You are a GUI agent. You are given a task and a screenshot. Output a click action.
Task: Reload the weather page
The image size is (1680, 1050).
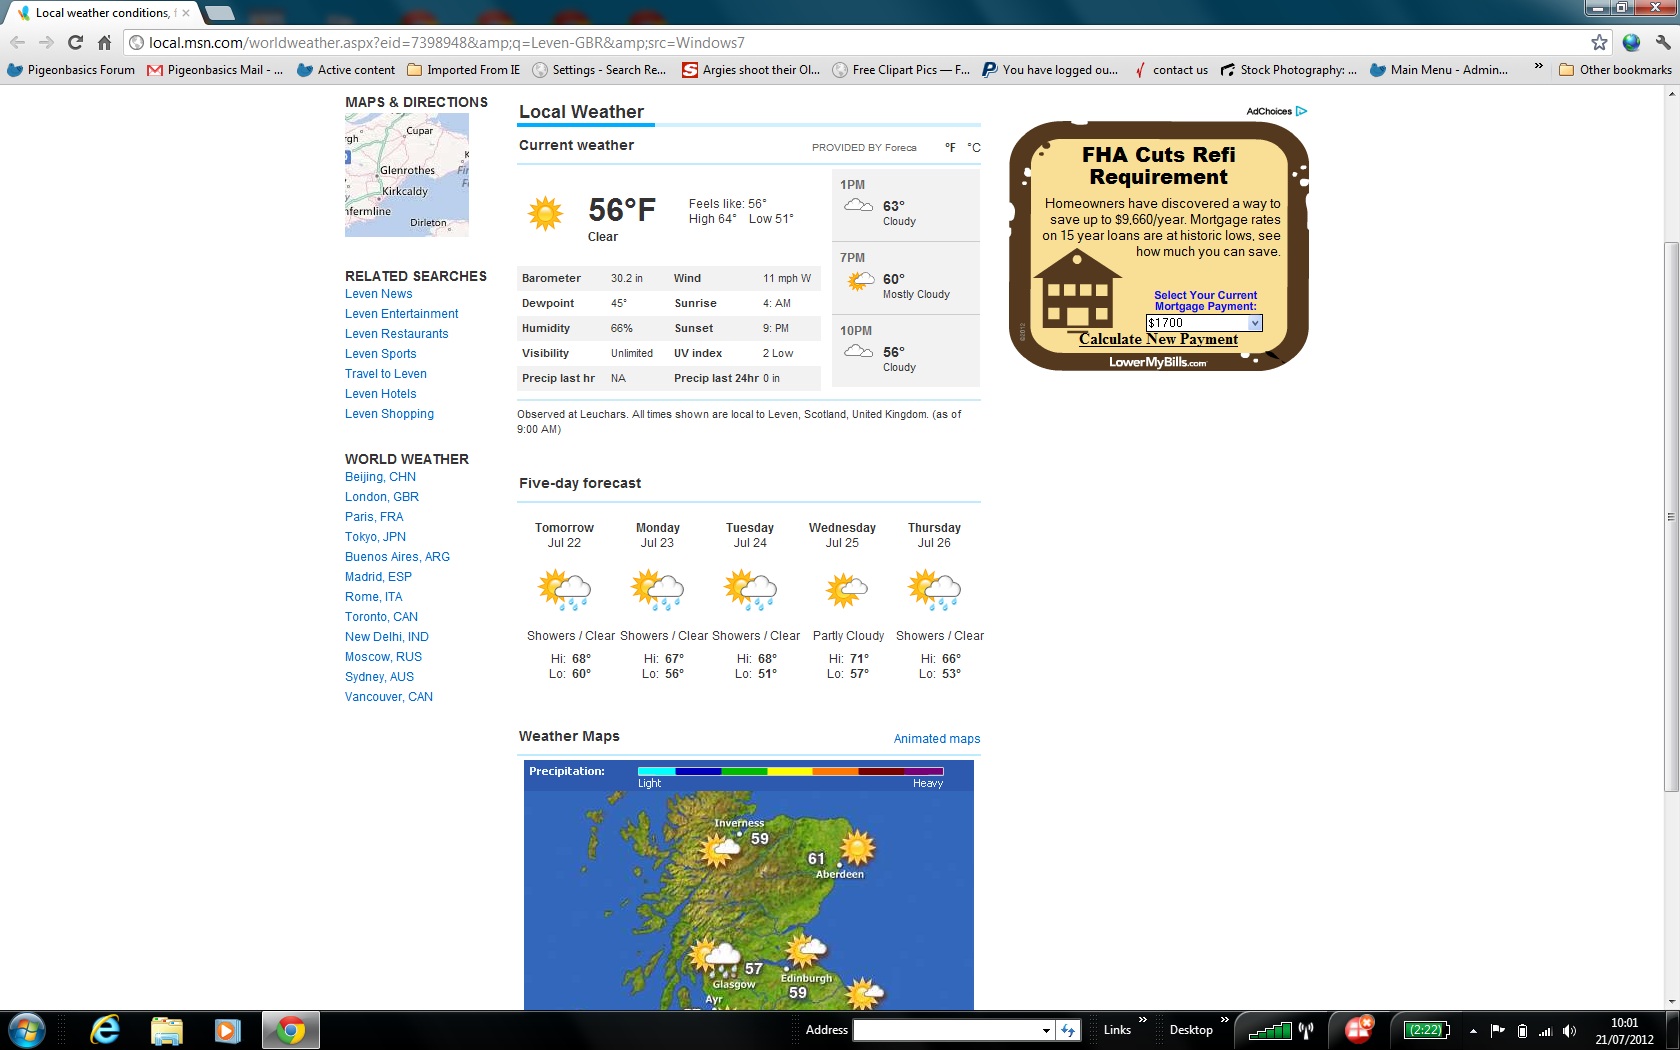[x=75, y=42]
